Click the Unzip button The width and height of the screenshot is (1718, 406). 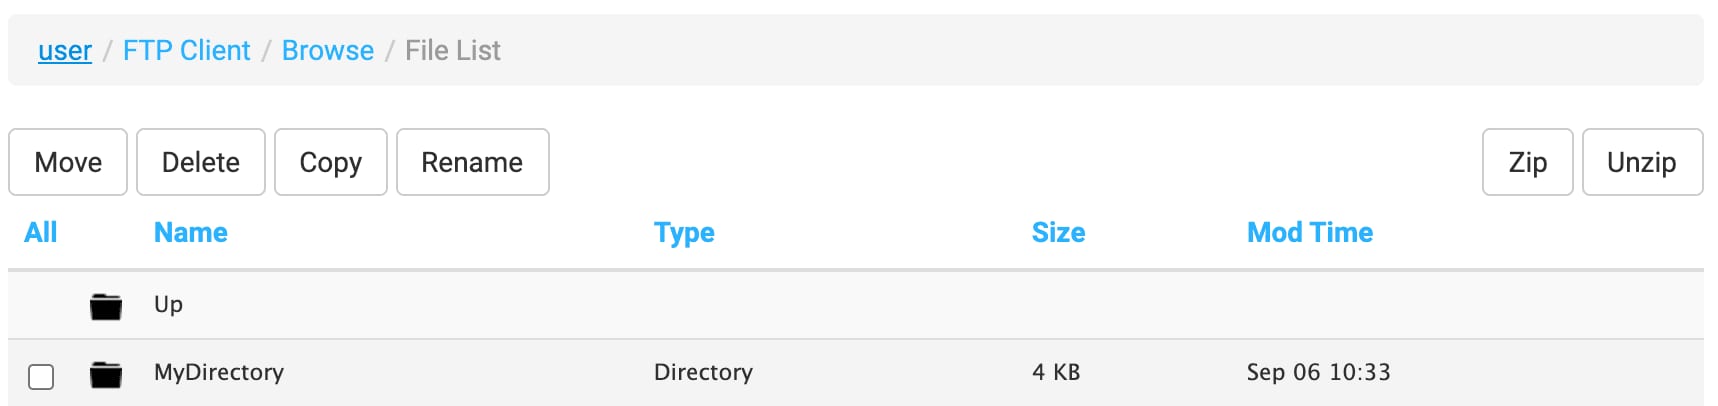pyautogui.click(x=1641, y=162)
